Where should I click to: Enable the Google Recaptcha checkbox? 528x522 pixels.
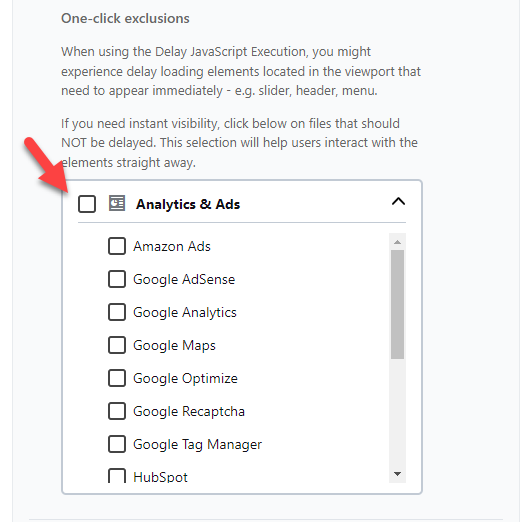[117, 411]
